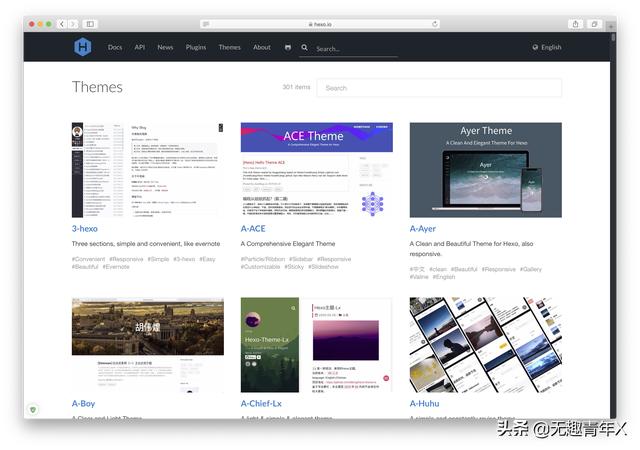Click the themes Search input box

pyautogui.click(x=439, y=88)
